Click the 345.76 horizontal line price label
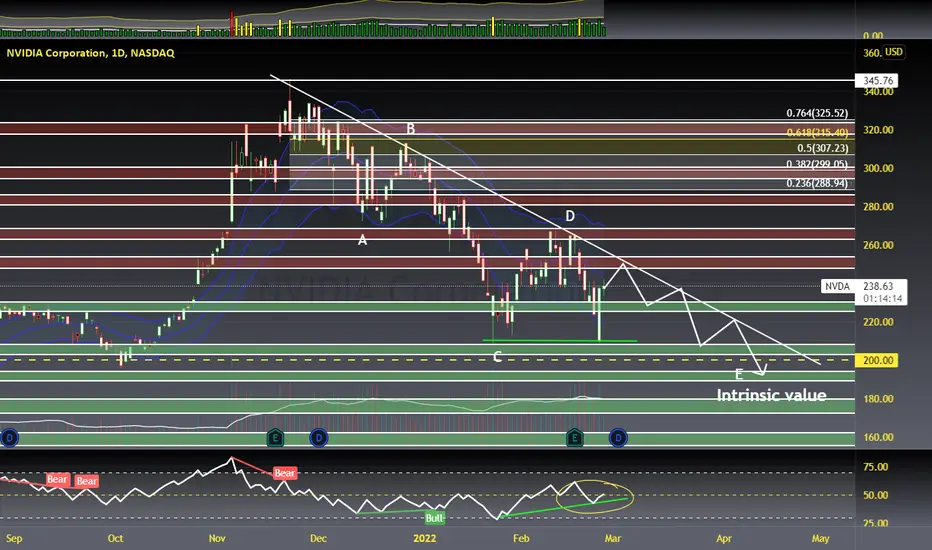Screen dimensions: 932x550 tap(877, 80)
